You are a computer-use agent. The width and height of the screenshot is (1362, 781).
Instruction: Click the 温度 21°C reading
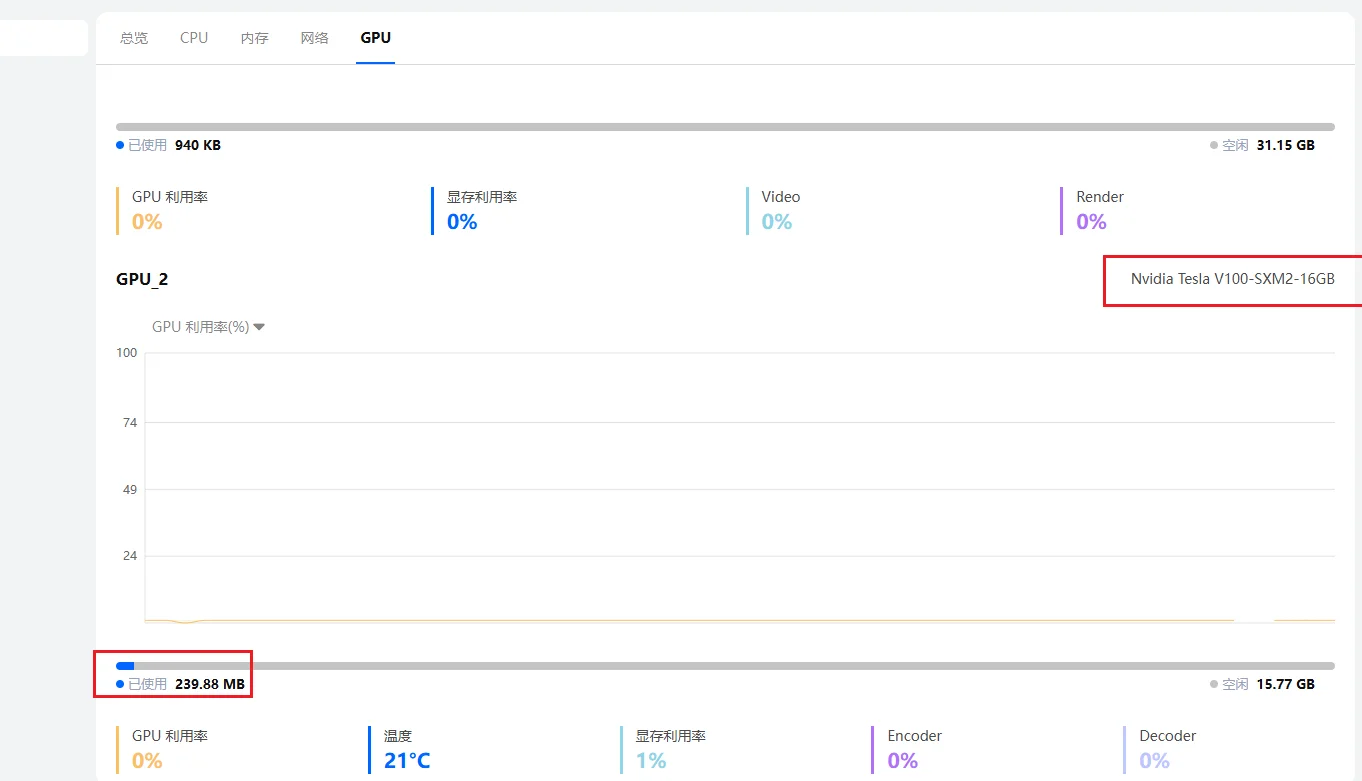coord(406,760)
